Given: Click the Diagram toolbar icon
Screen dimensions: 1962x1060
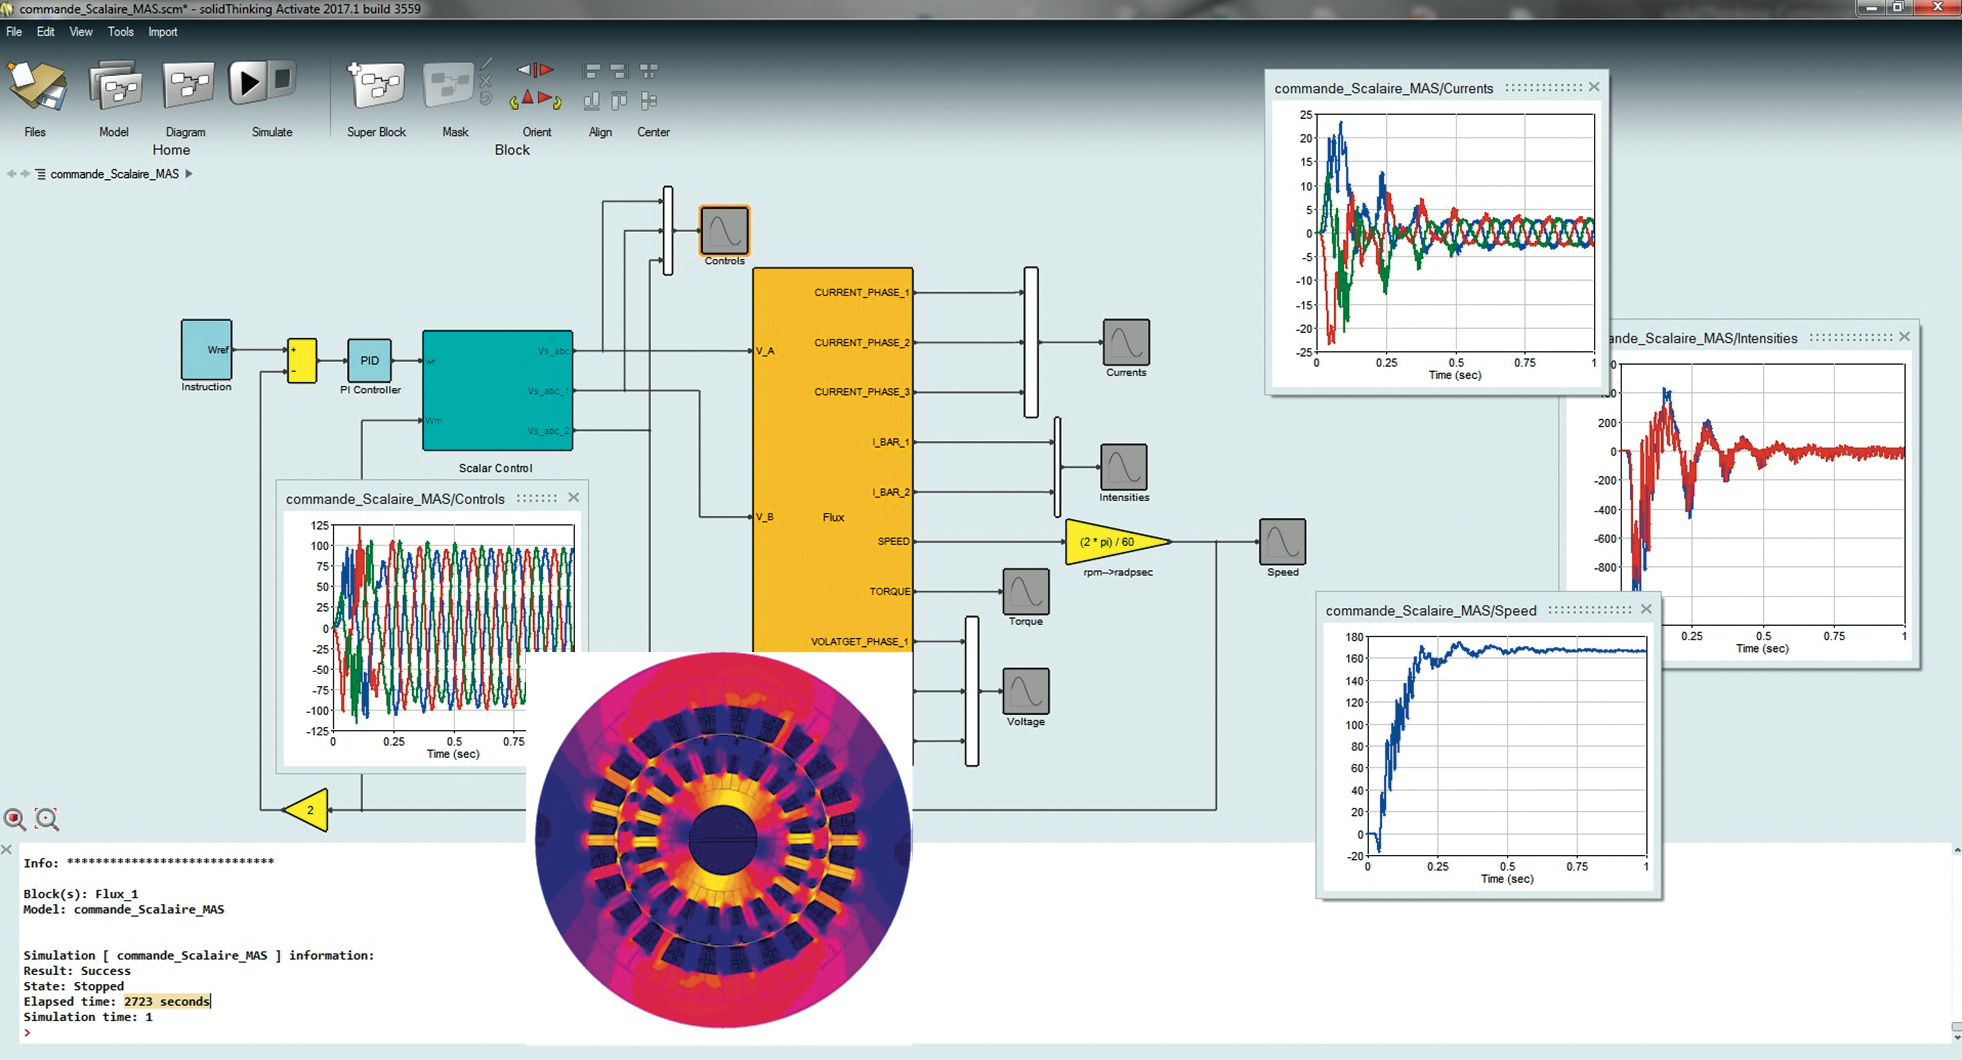Looking at the screenshot, I should click(x=187, y=87).
